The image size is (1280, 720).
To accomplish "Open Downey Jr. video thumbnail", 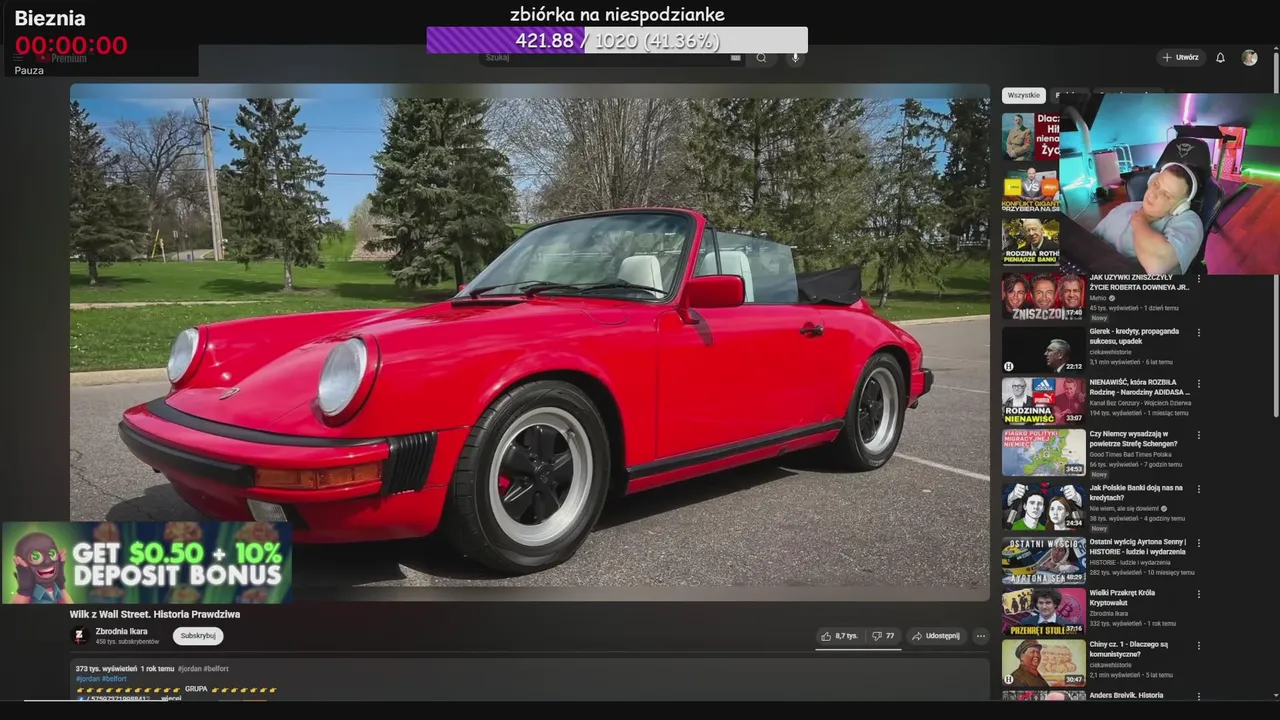I will point(1043,296).
